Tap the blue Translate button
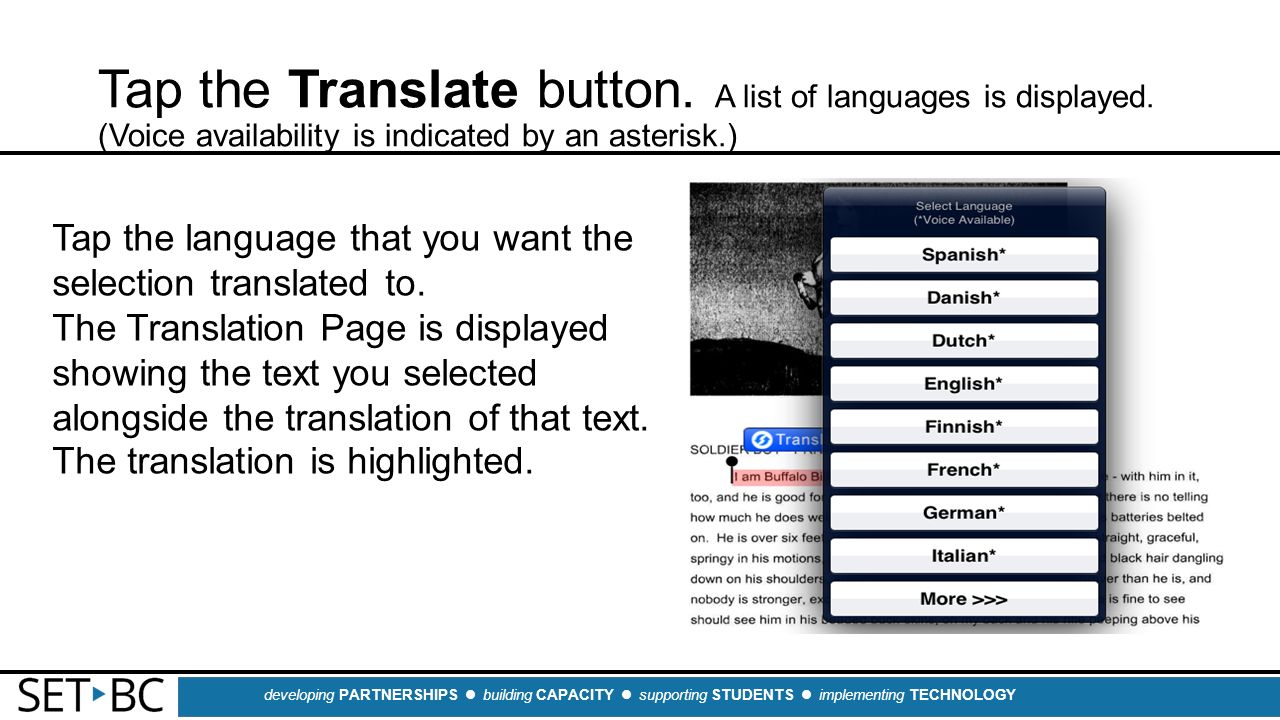Viewport: 1280px width, 720px height. 784,439
